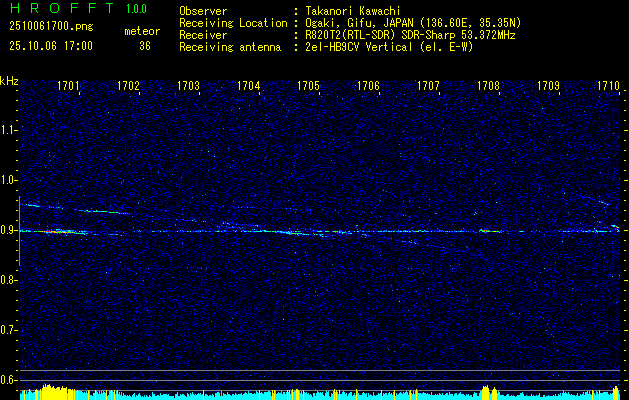
Task: Select the filename 2510061700.png
Action: pyautogui.click(x=51, y=27)
